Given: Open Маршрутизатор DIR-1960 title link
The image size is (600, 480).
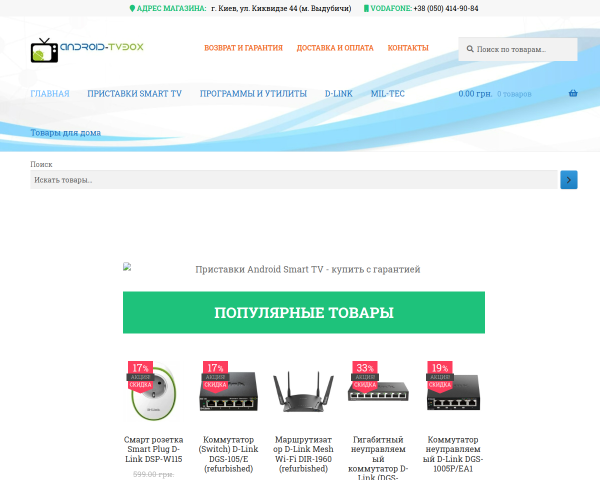Looking at the screenshot, I should (303, 454).
